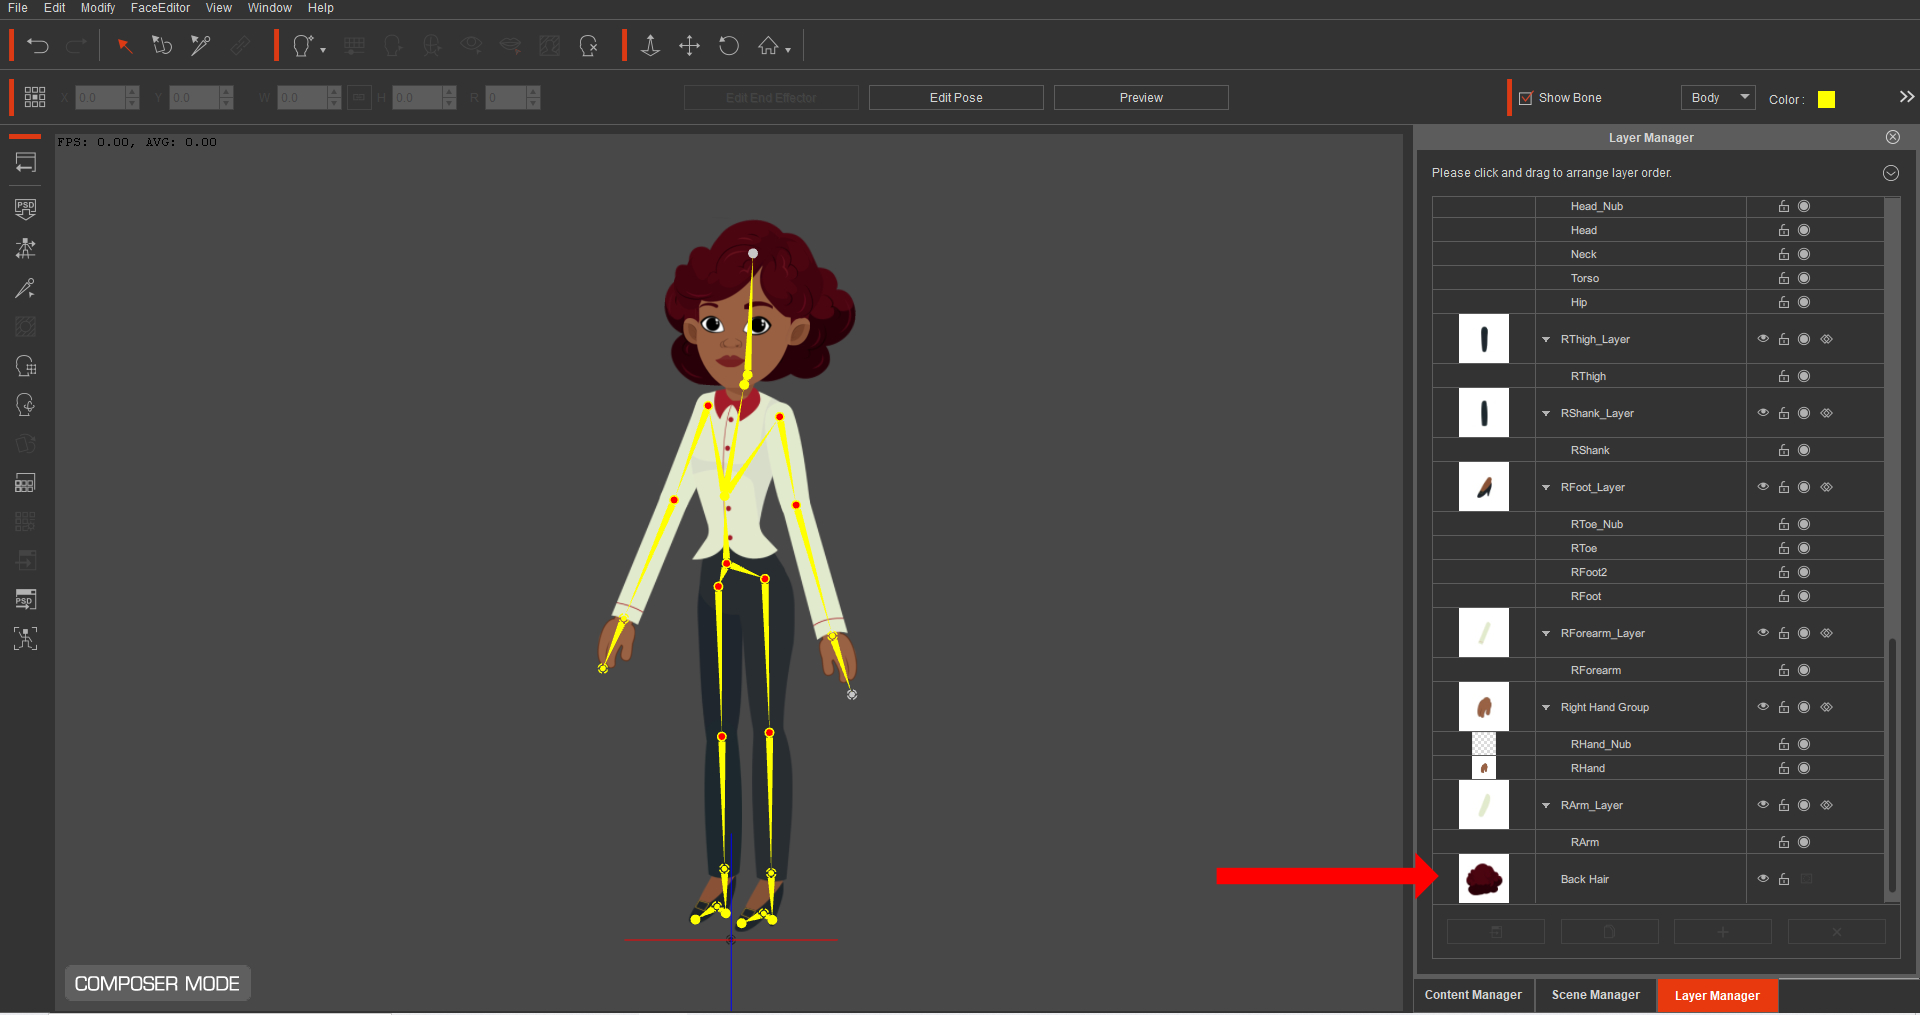This screenshot has height=1015, width=1920.
Task: Click the Back to Stage icon
Action: tap(26, 163)
